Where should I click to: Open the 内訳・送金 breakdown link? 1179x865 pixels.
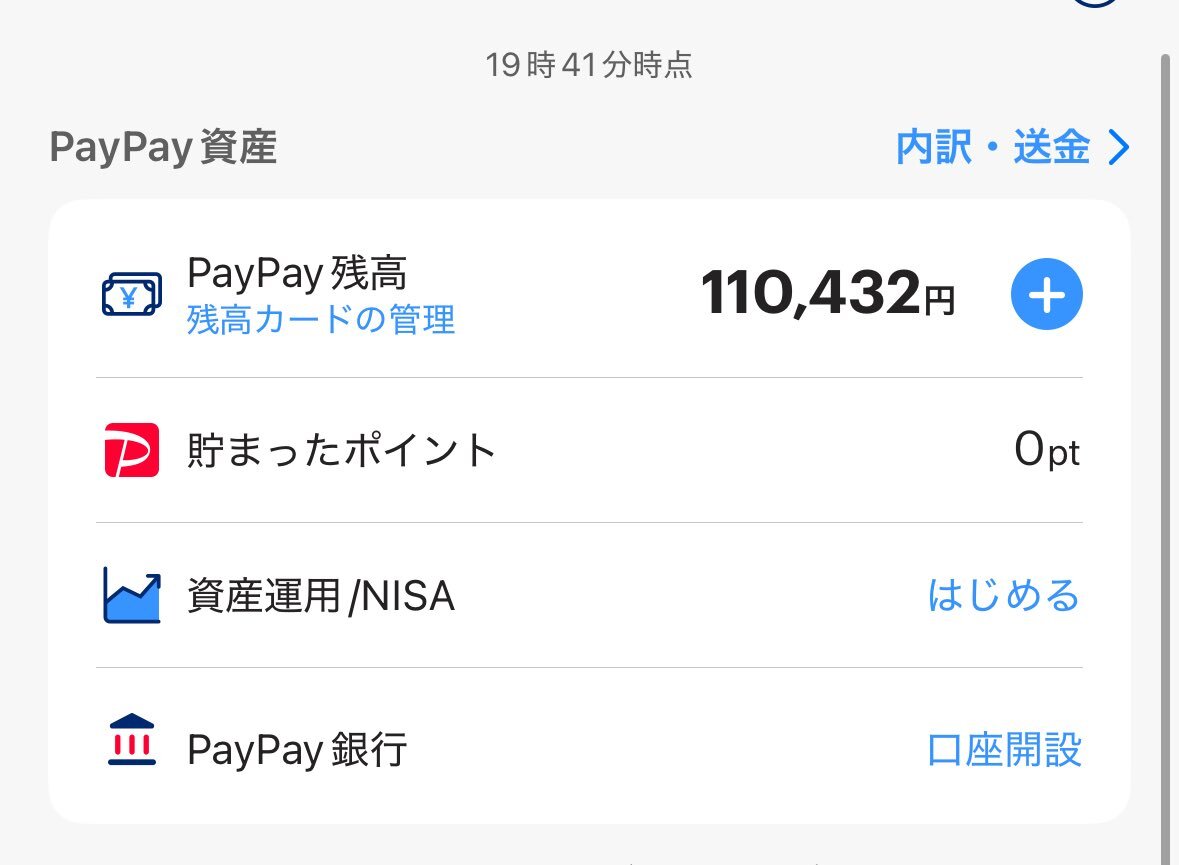[x=992, y=148]
